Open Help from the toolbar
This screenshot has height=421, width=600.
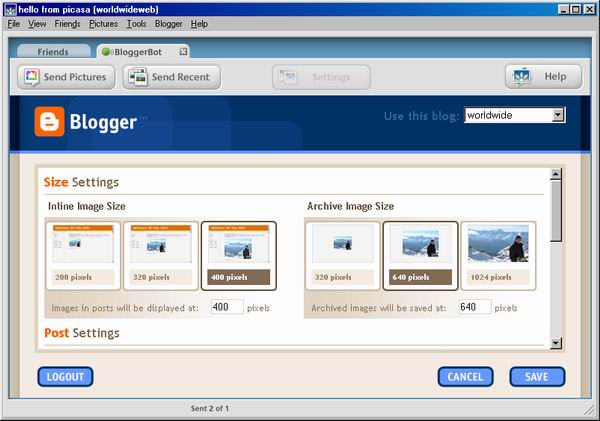543,77
